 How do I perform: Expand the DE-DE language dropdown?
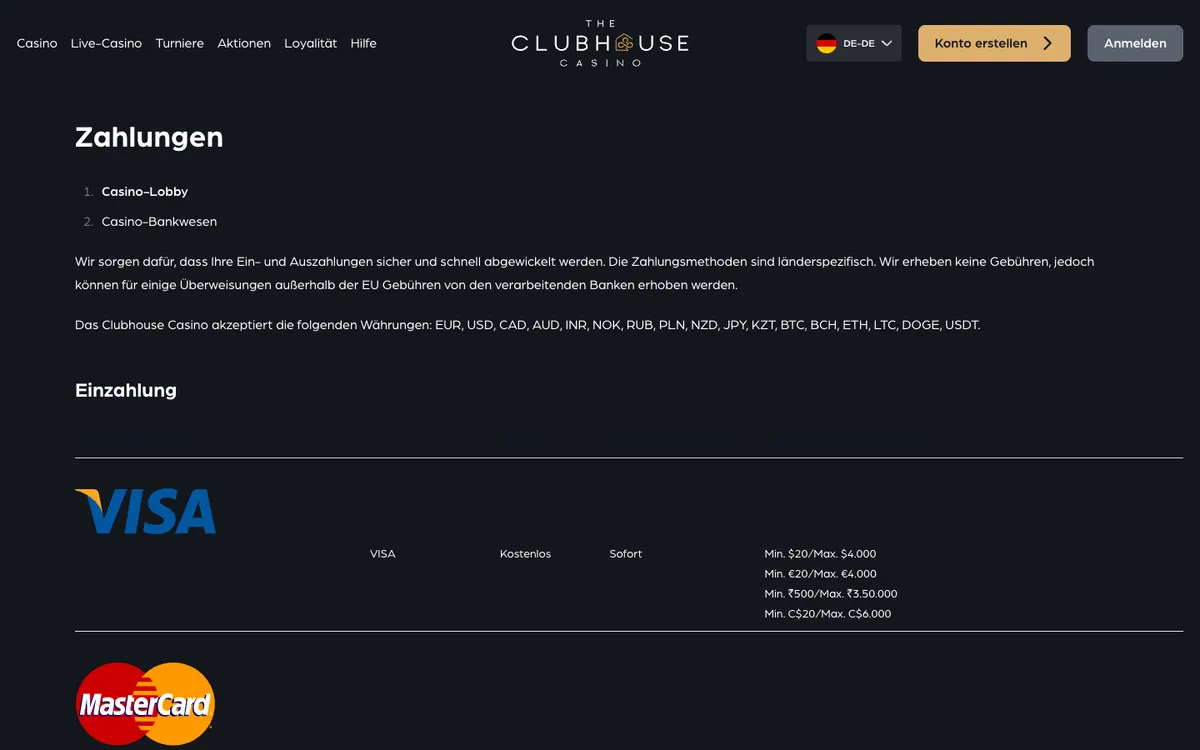tap(854, 43)
